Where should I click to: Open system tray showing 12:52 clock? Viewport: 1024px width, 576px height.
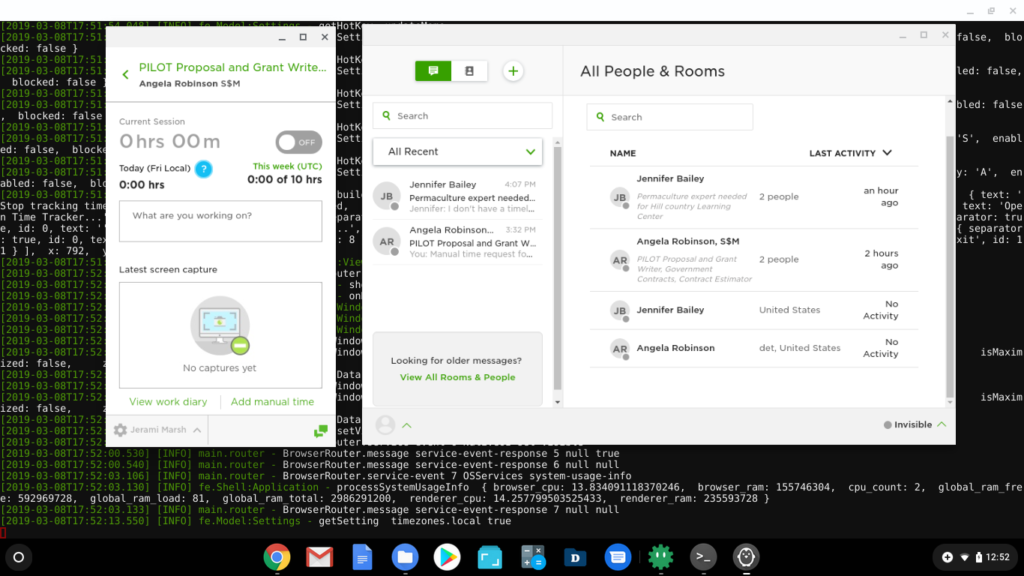coord(976,557)
